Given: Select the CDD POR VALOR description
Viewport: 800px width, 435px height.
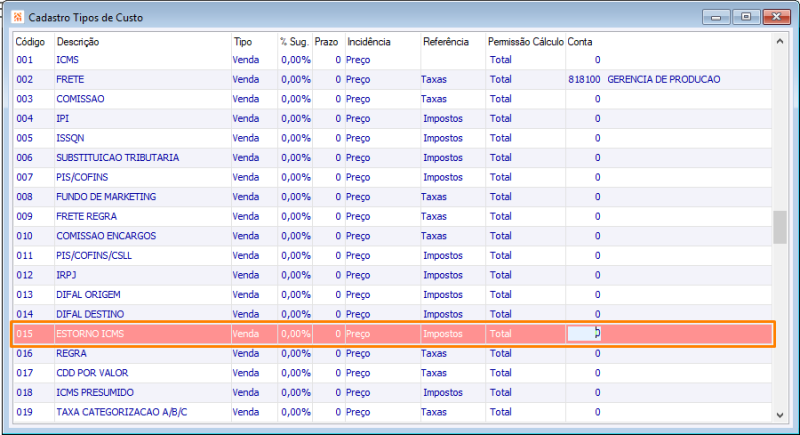Looking at the screenshot, I should coord(92,373).
